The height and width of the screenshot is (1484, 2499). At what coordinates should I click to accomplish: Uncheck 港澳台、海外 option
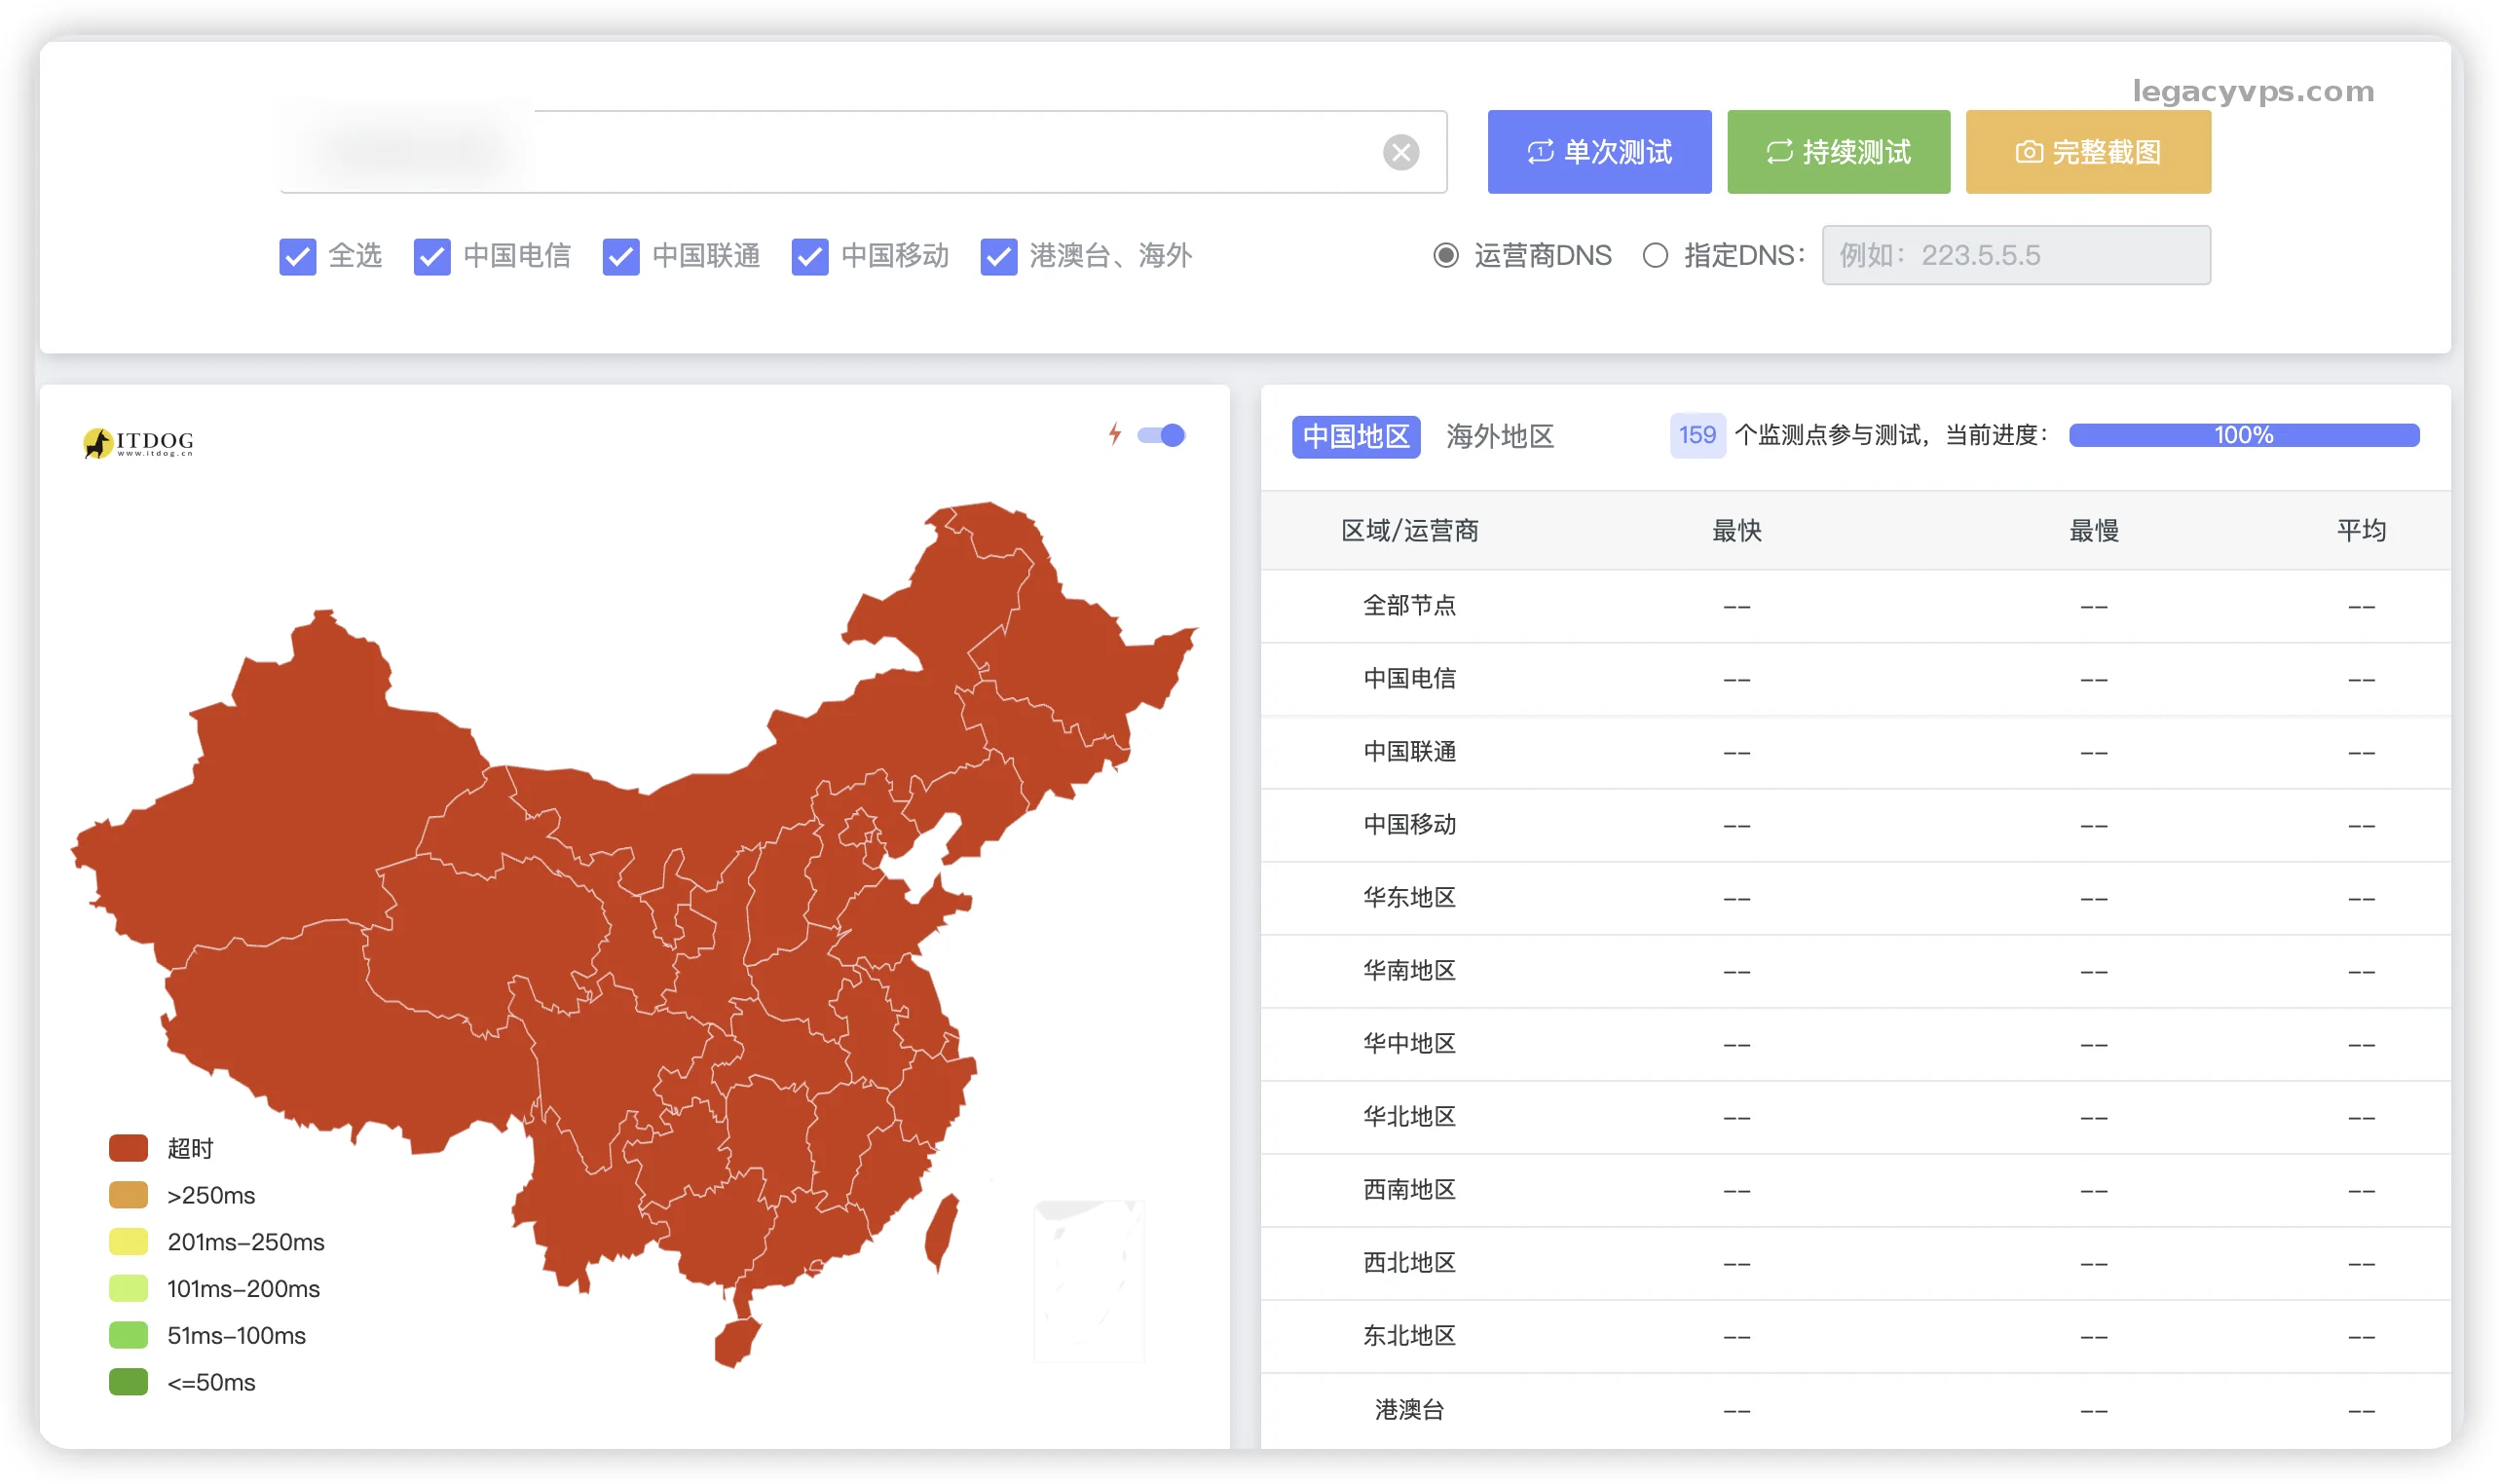pos(997,257)
